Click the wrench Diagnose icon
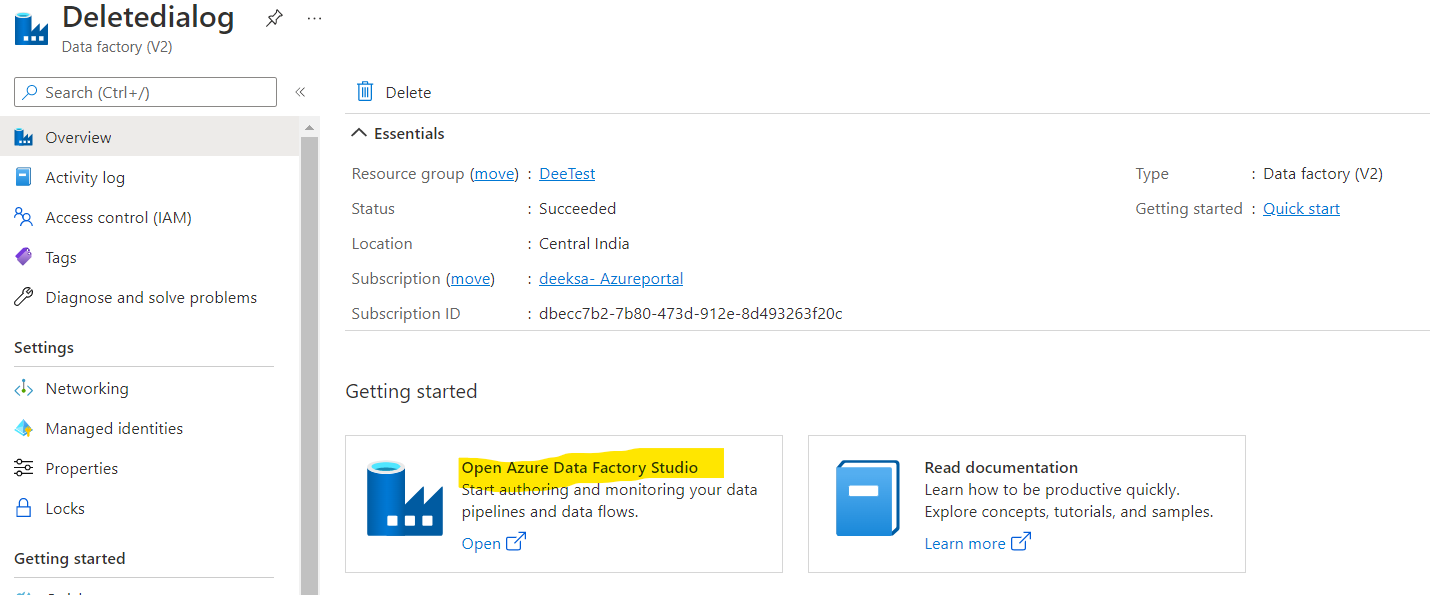The height and width of the screenshot is (595, 1430). coord(24,297)
